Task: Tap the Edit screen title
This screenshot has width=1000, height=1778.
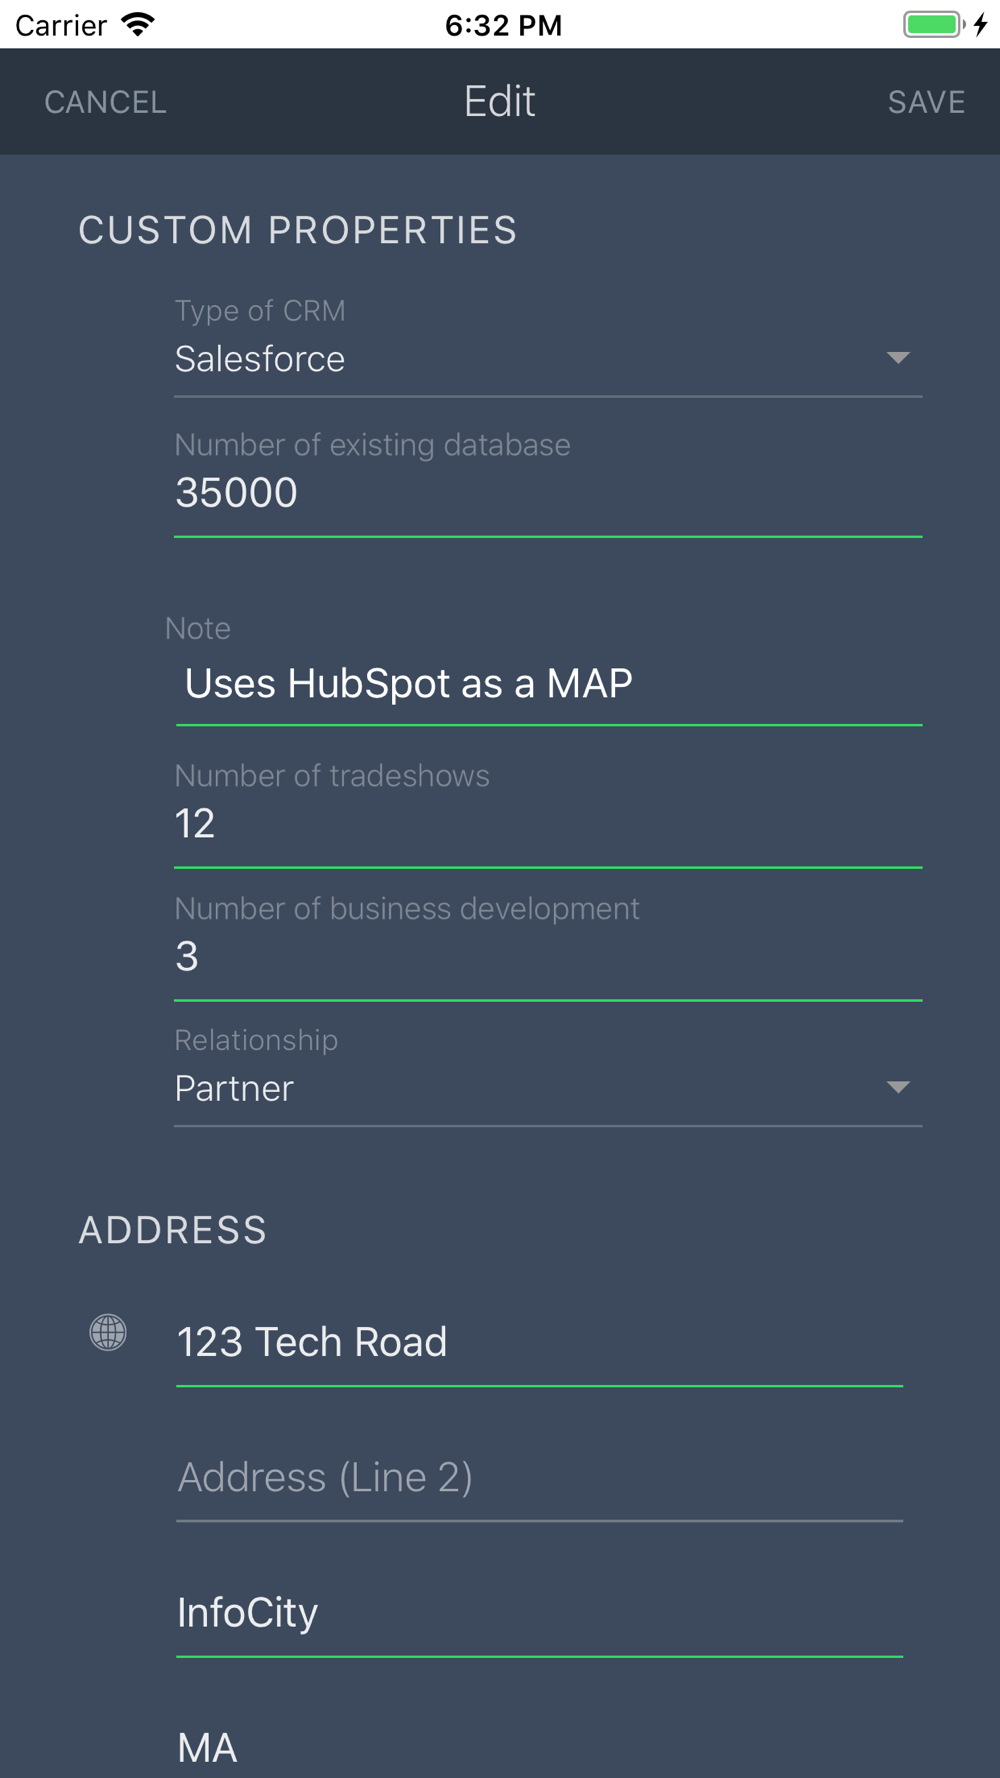Action: click(x=499, y=102)
